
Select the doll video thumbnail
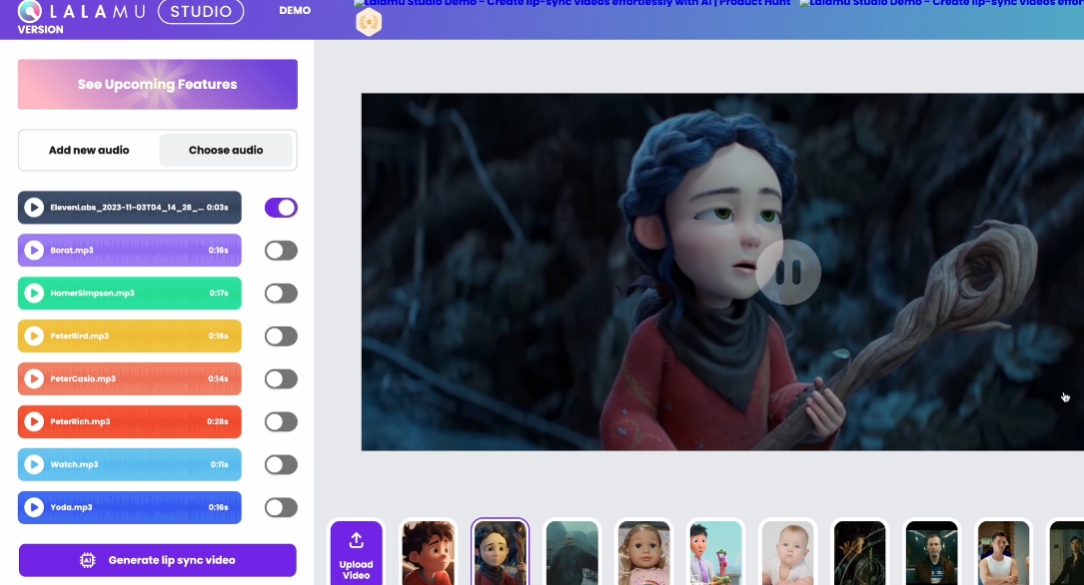[644, 553]
